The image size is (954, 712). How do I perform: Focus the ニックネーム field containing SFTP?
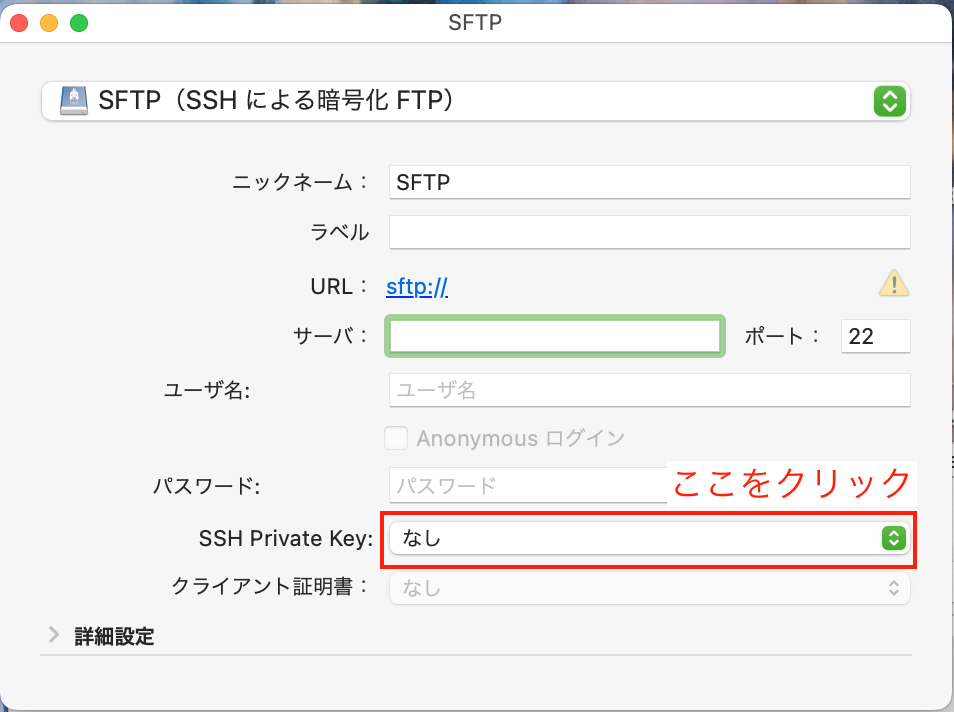pyautogui.click(x=649, y=182)
